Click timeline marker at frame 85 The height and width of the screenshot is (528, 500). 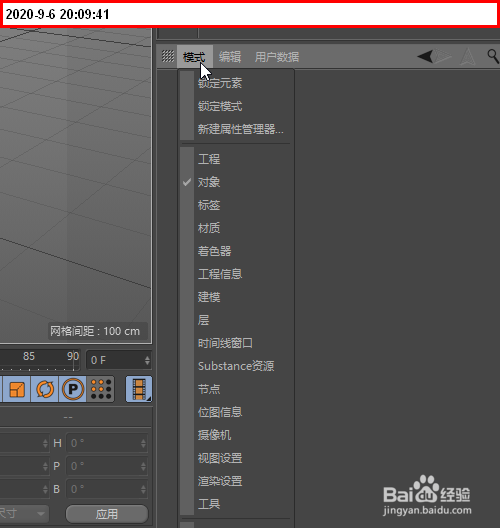coord(29,356)
